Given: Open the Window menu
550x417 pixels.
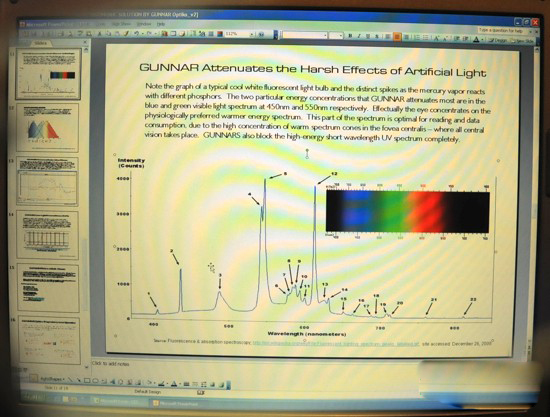Looking at the screenshot, I should click(144, 24).
